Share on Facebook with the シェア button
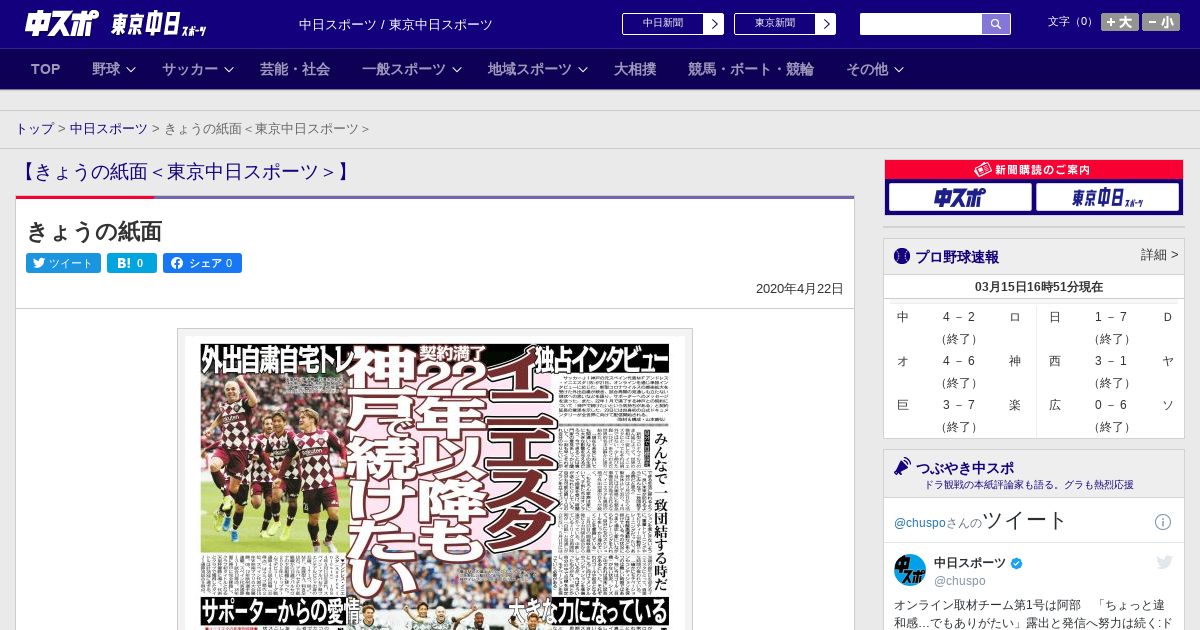Image resolution: width=1200 pixels, height=630 pixels. click(x=202, y=263)
